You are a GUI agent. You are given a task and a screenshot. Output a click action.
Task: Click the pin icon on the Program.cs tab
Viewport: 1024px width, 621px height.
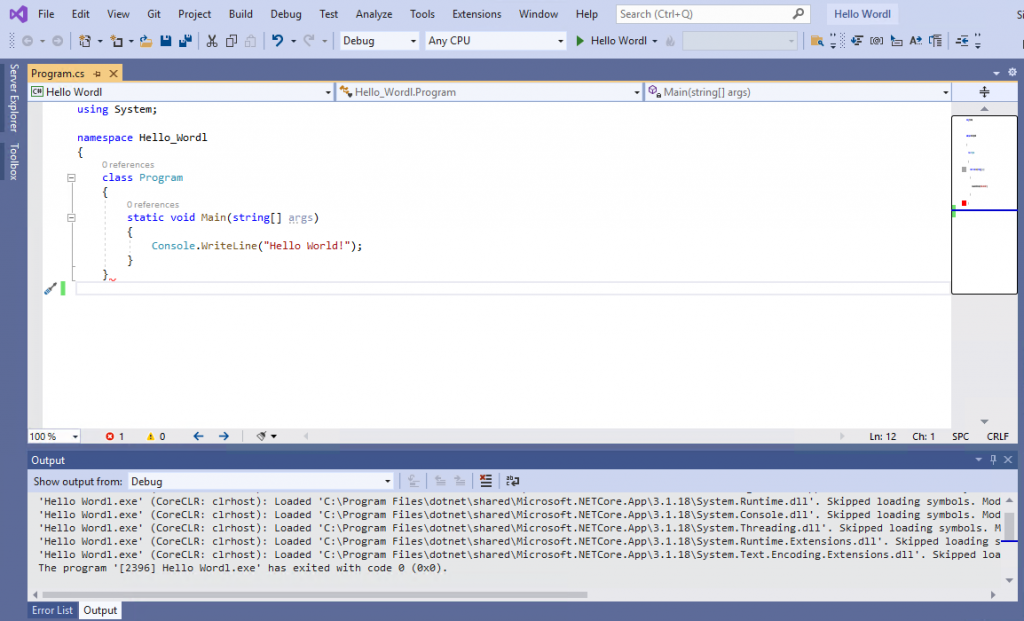point(97,74)
